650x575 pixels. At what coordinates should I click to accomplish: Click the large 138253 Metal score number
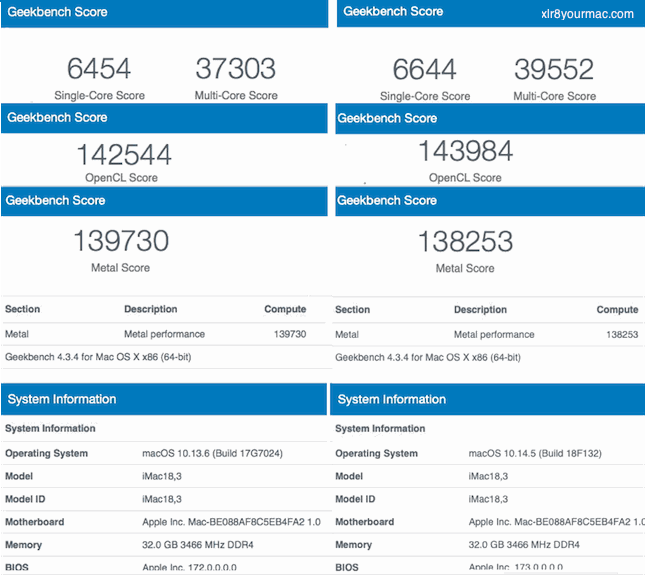(x=465, y=242)
